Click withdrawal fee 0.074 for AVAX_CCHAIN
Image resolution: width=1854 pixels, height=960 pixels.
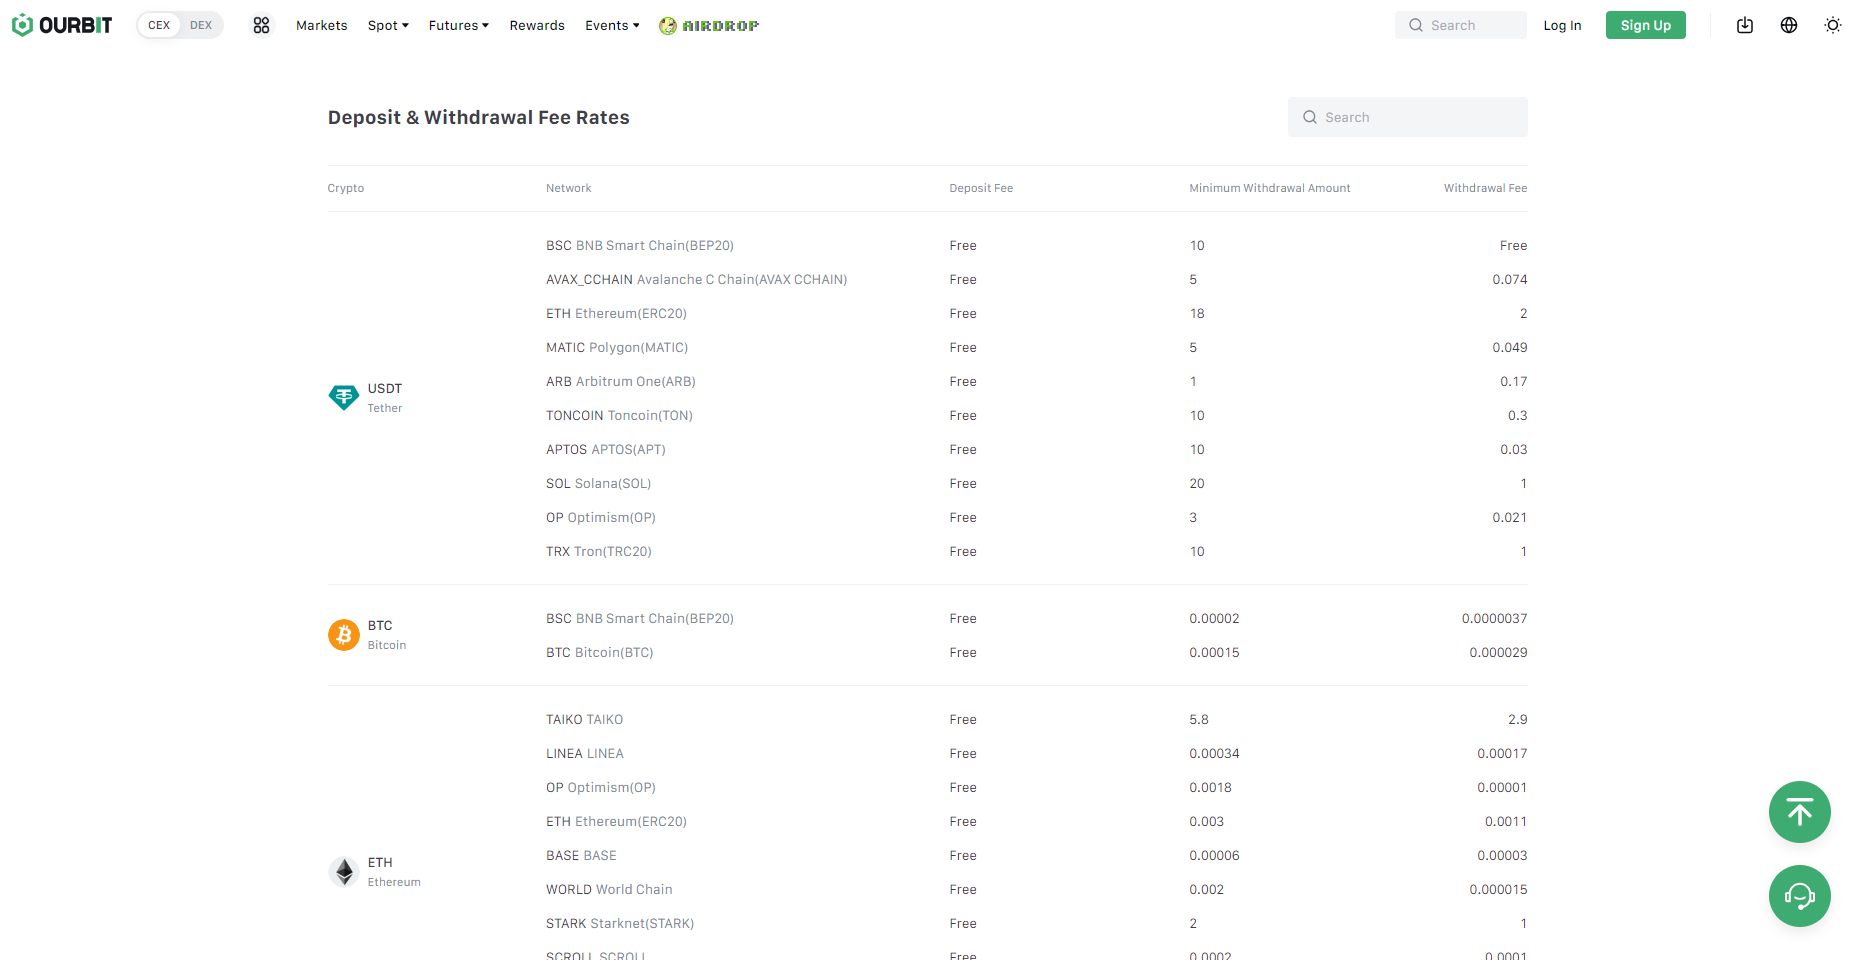[1510, 279]
